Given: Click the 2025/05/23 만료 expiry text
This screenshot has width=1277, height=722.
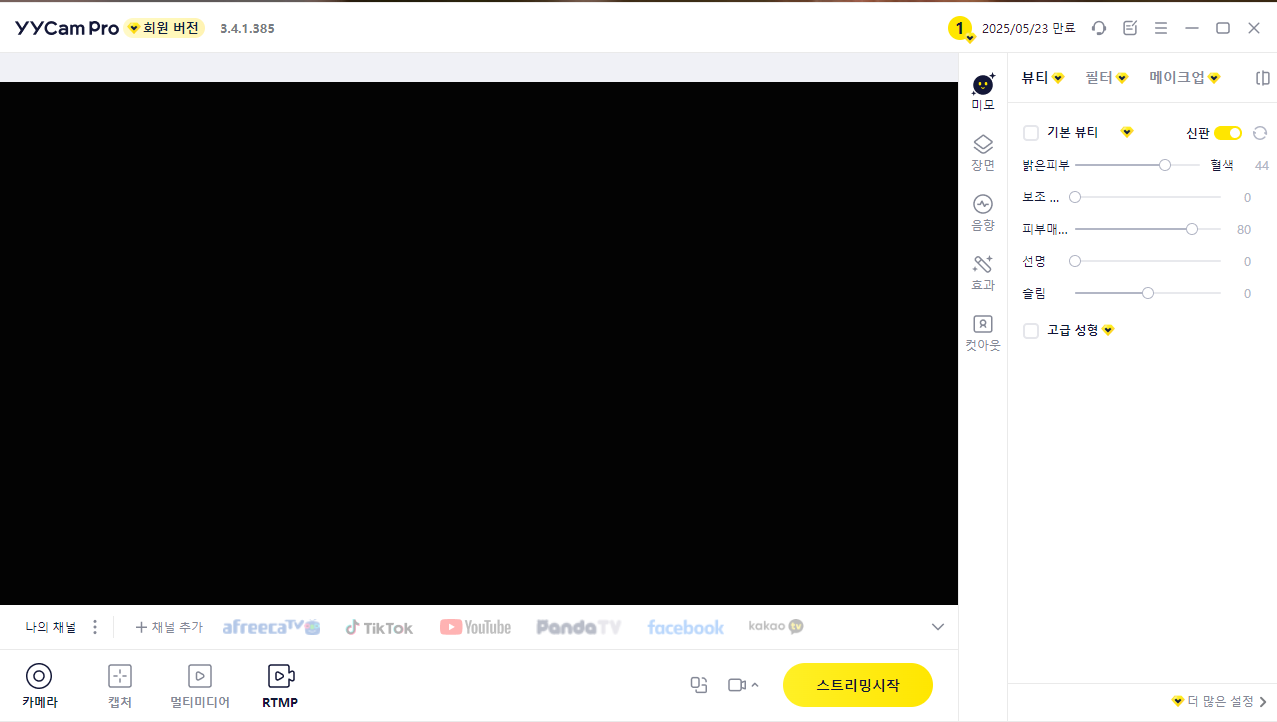Looking at the screenshot, I should [x=1029, y=28].
